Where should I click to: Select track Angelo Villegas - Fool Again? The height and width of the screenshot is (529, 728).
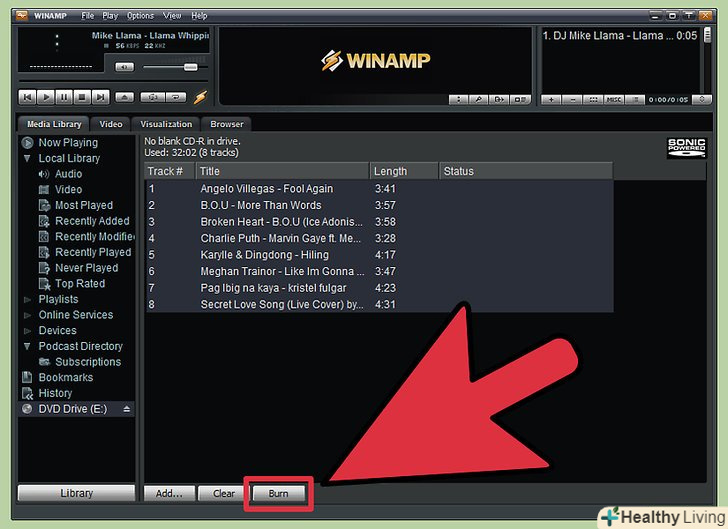[x=379, y=189]
